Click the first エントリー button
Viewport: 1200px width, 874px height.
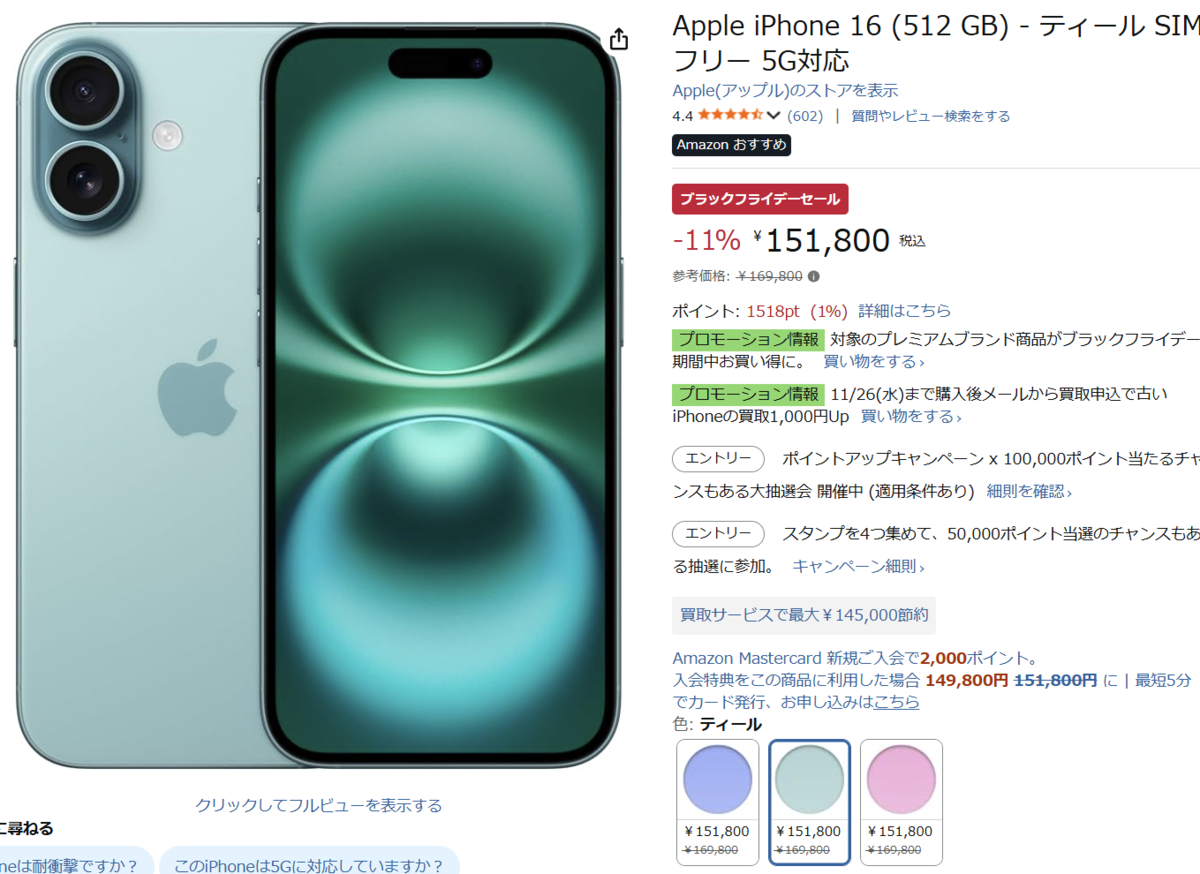click(x=718, y=459)
